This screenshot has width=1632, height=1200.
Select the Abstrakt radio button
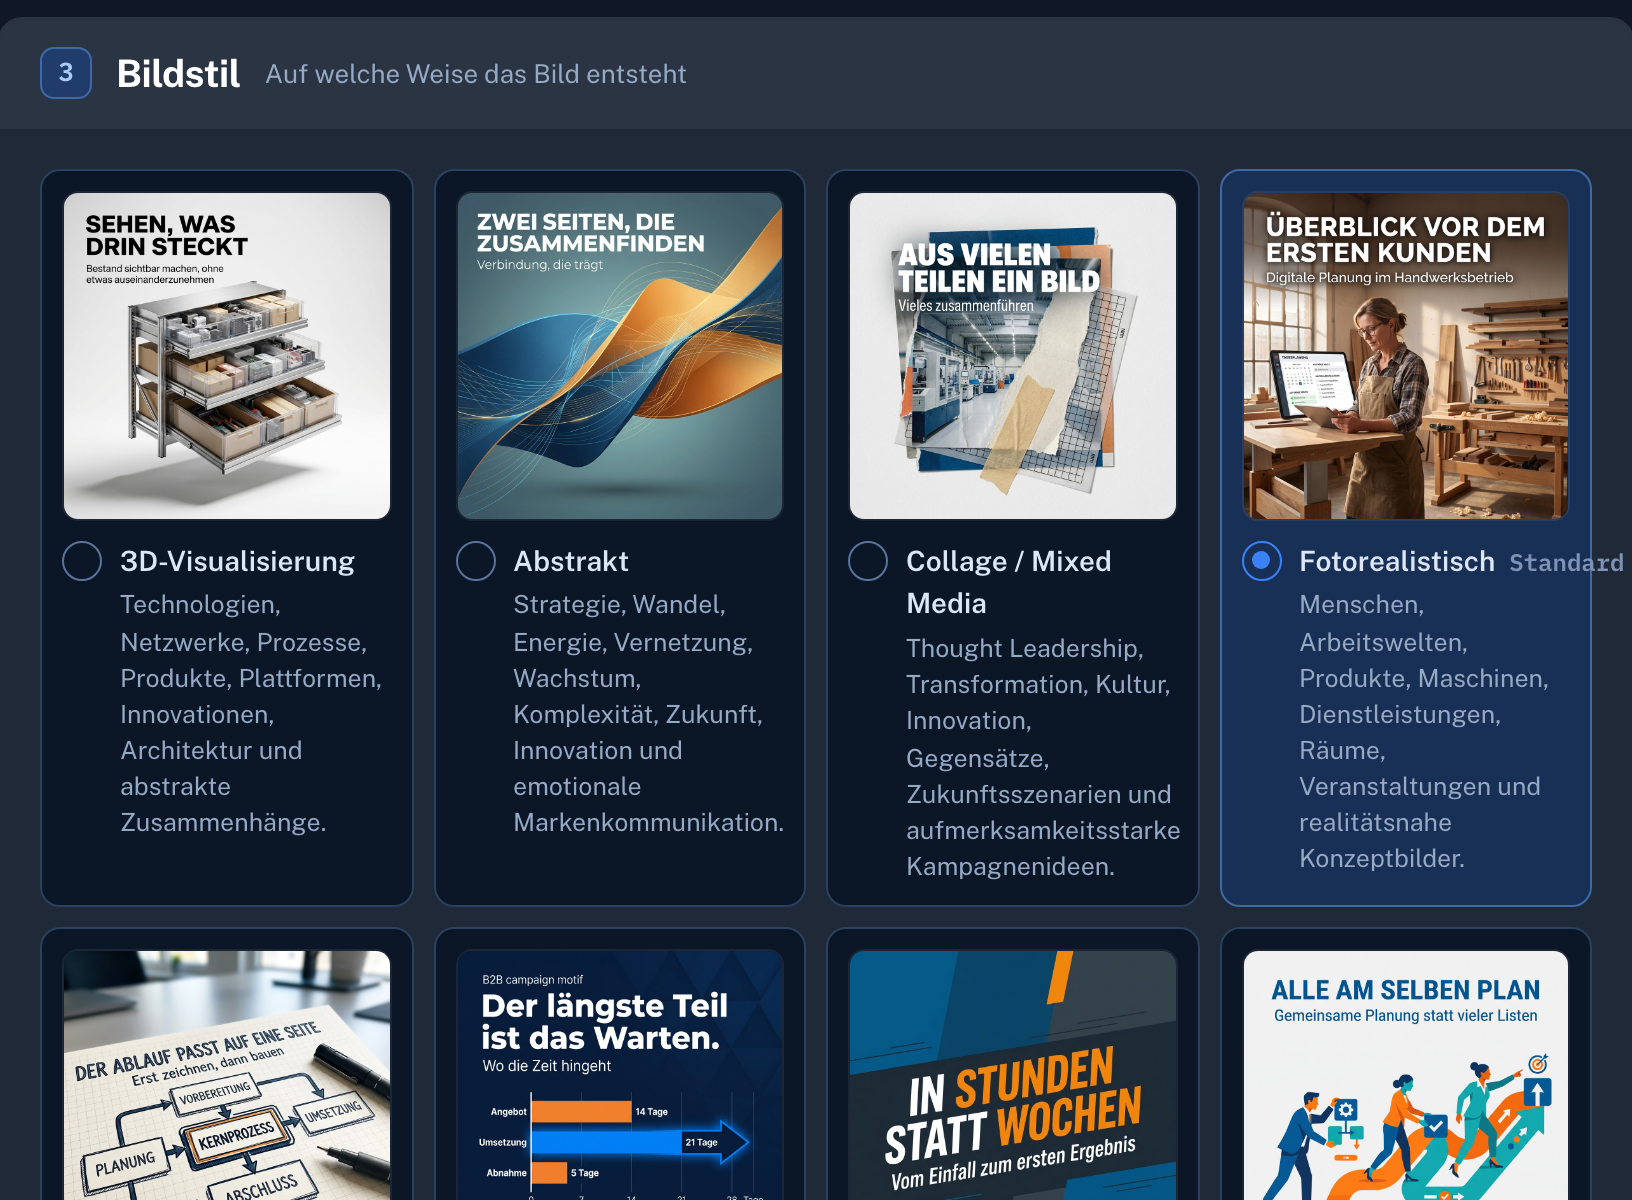pyautogui.click(x=476, y=561)
